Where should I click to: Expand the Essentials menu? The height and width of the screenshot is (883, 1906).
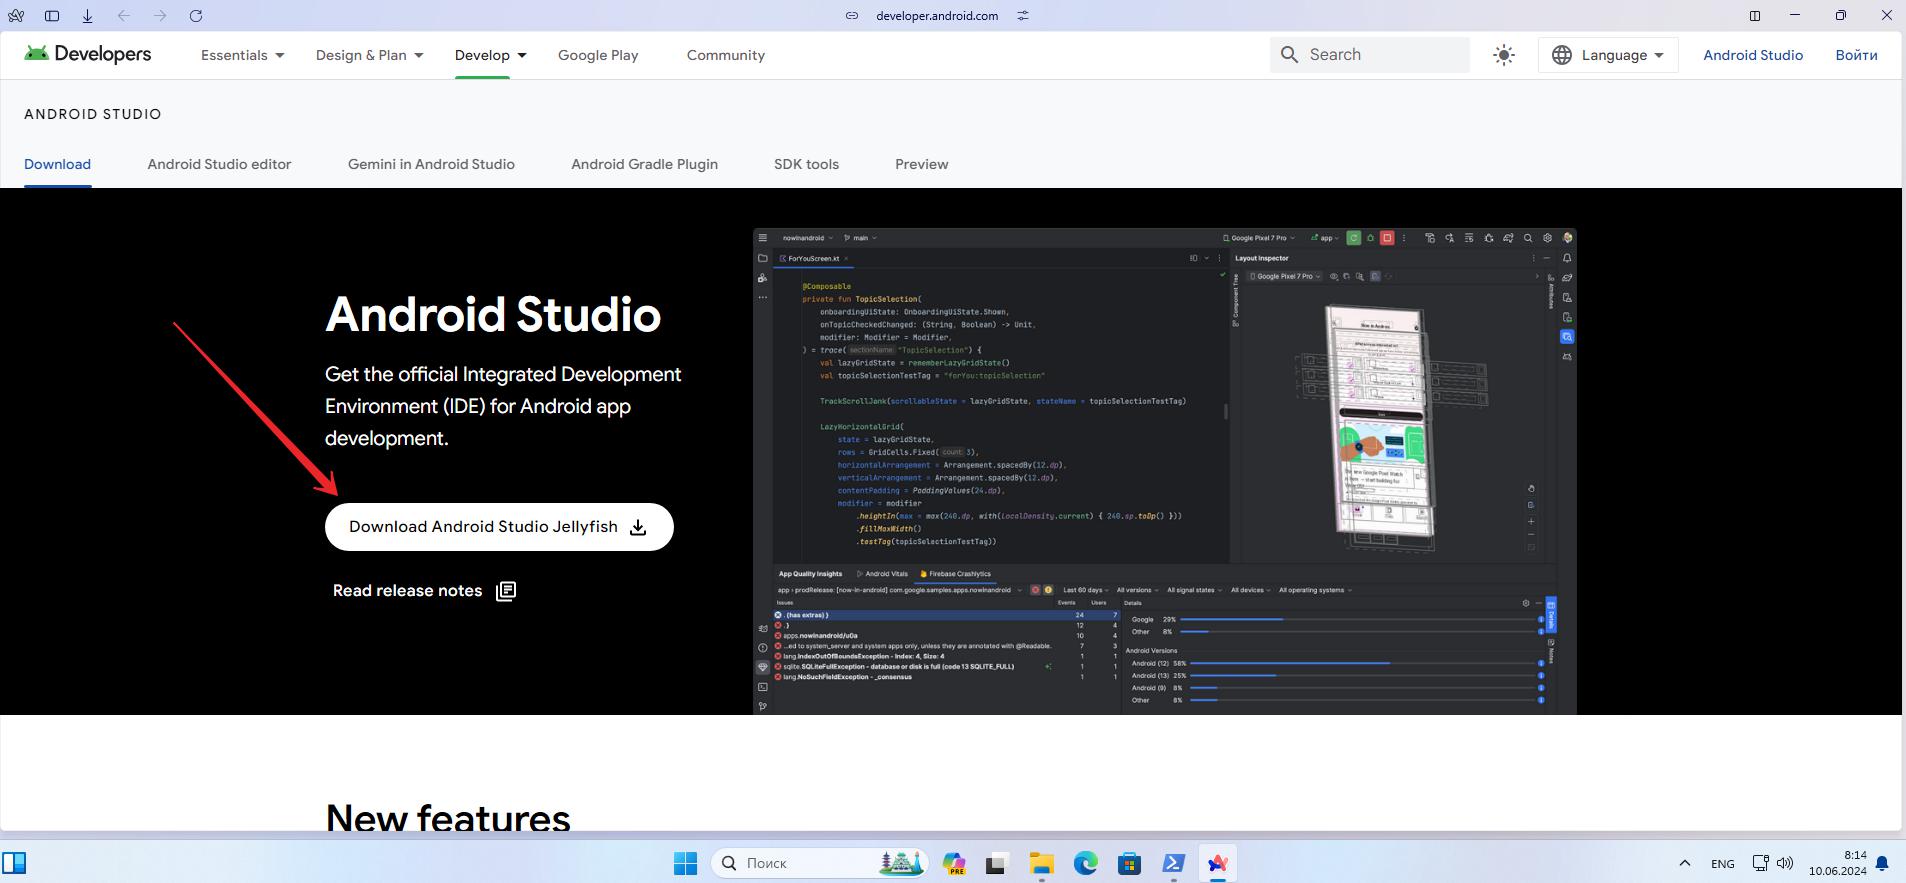243,55
